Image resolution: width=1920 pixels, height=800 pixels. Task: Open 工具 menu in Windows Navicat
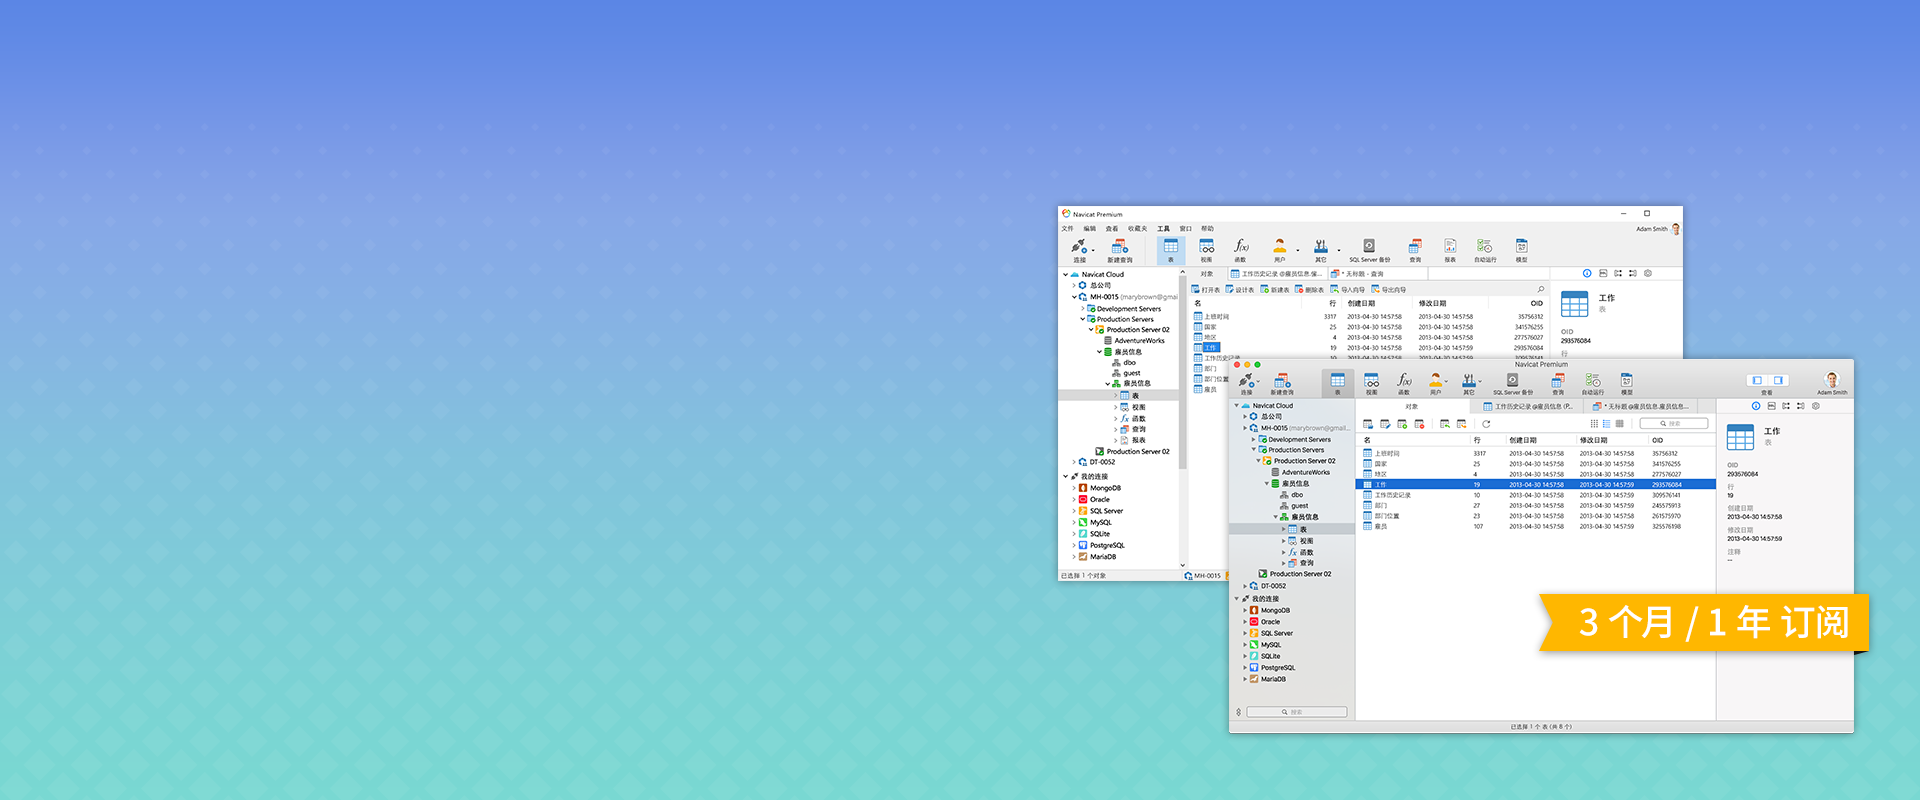[1163, 228]
